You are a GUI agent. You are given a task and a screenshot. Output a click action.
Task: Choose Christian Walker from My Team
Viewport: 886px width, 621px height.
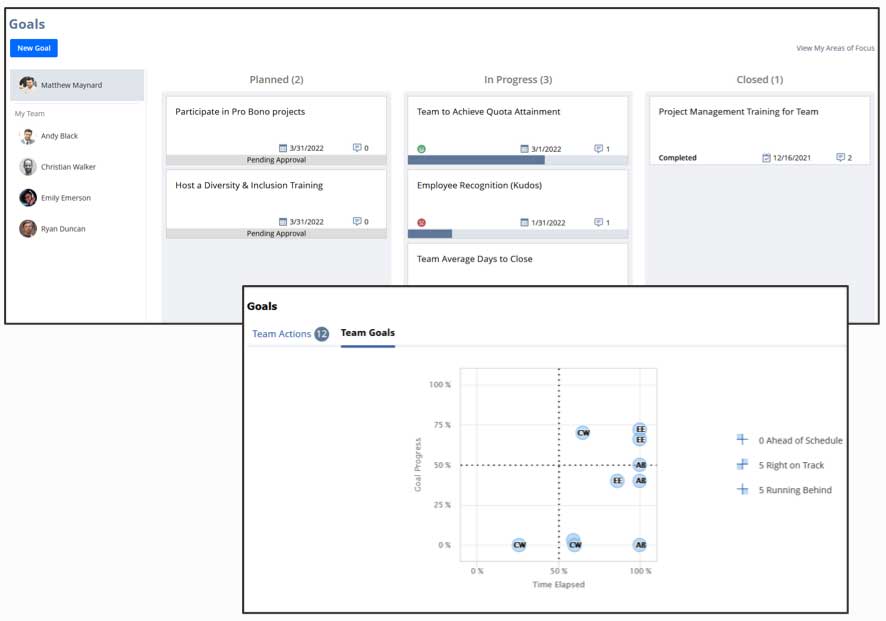point(68,167)
